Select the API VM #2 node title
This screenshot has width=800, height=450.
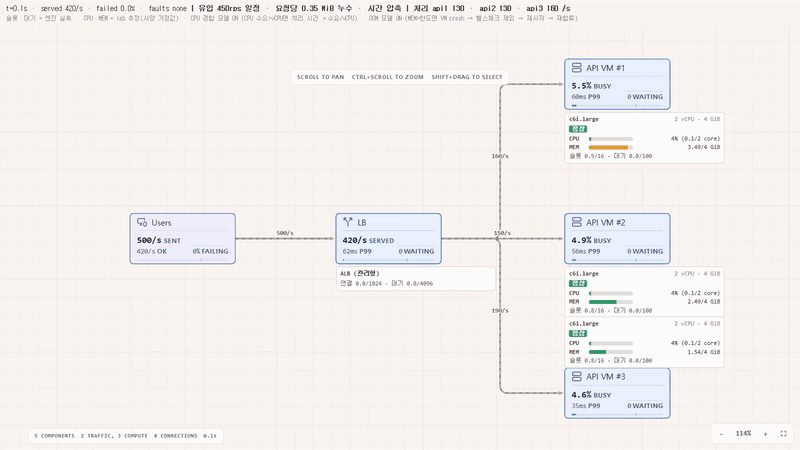pos(606,222)
